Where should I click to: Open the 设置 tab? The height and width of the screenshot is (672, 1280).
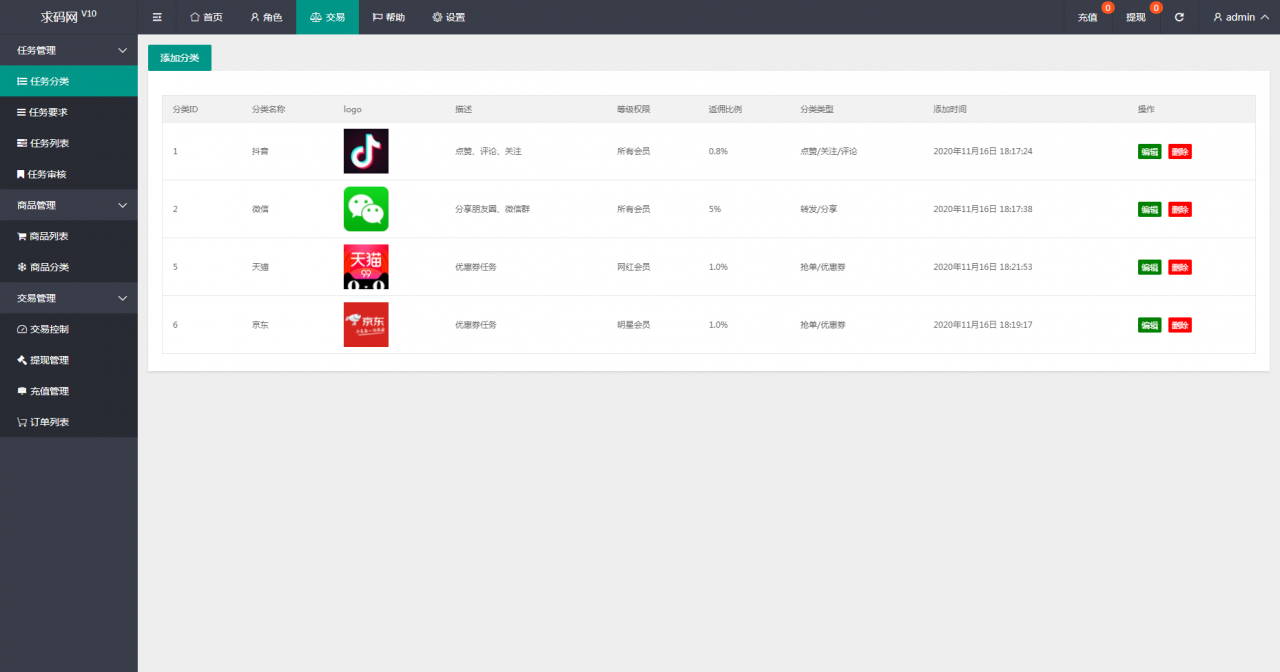(x=448, y=17)
